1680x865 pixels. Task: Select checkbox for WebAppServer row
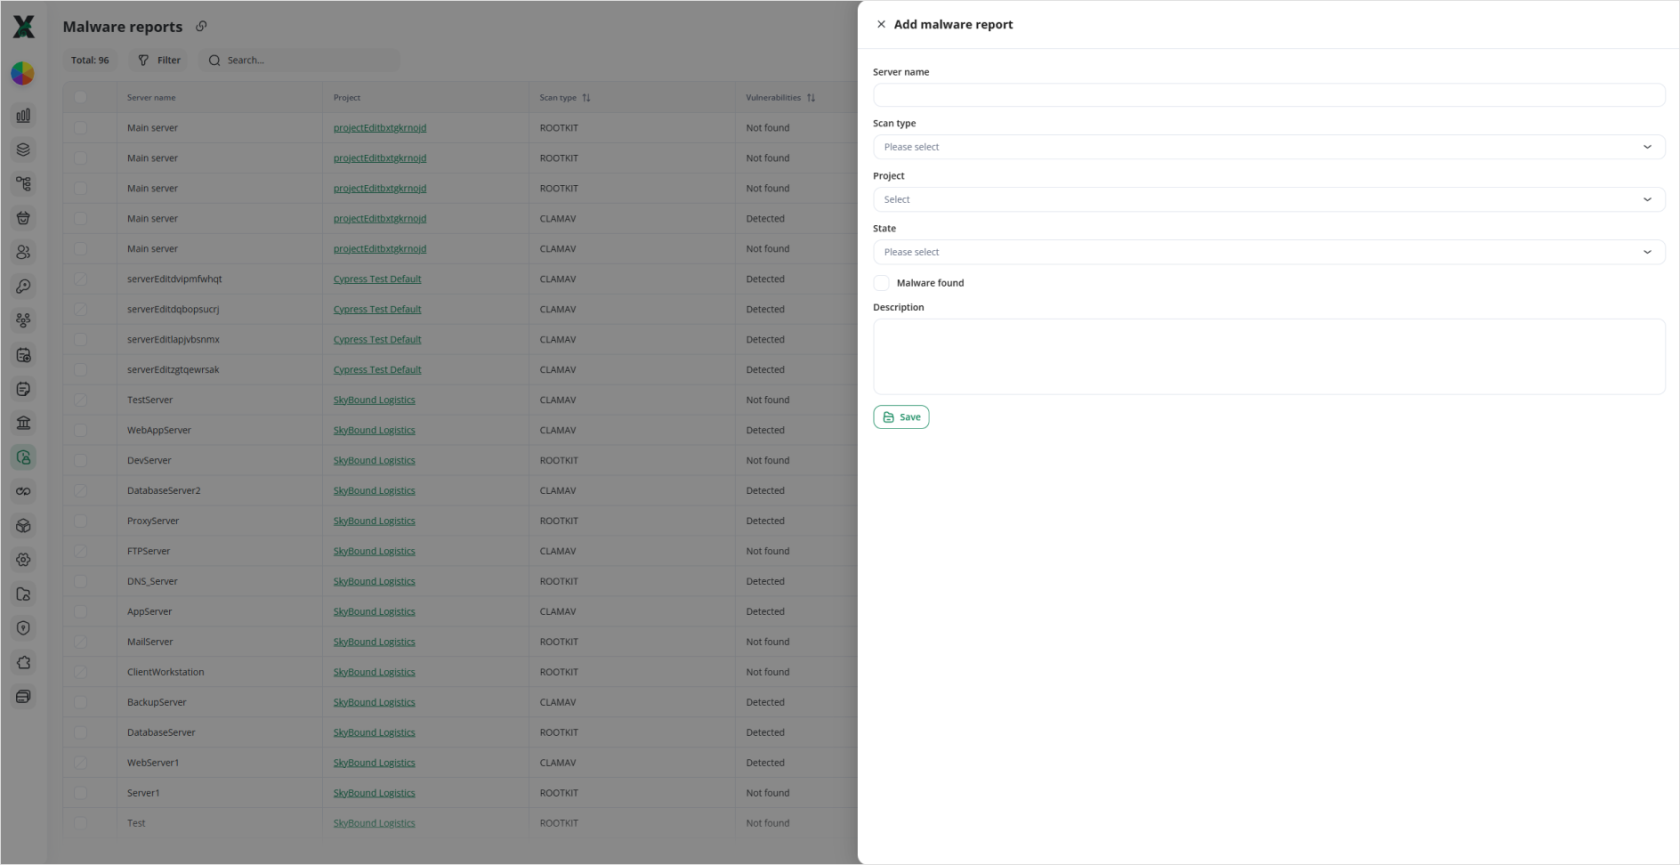click(x=80, y=430)
